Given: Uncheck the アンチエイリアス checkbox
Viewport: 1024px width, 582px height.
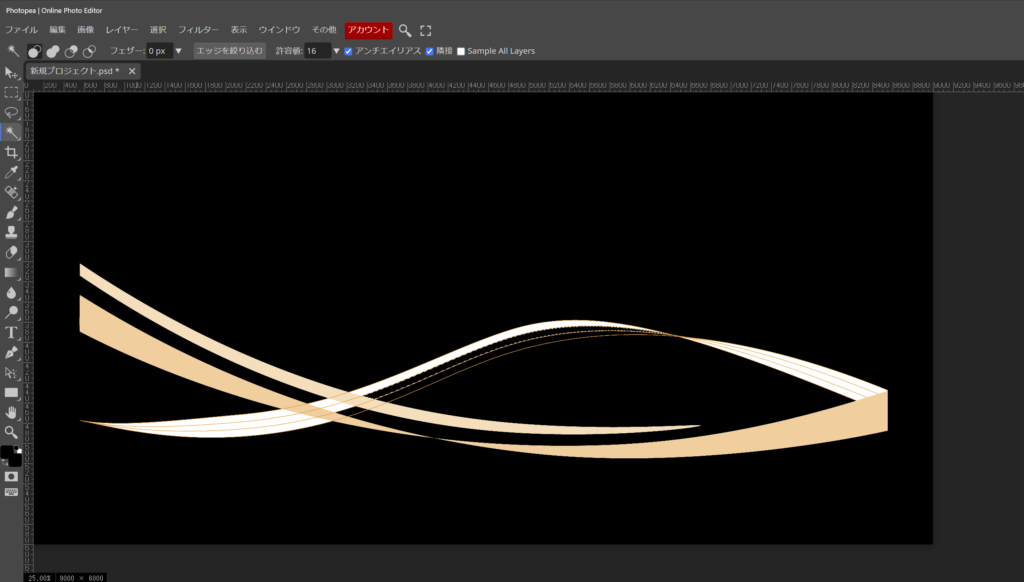Looking at the screenshot, I should (348, 51).
